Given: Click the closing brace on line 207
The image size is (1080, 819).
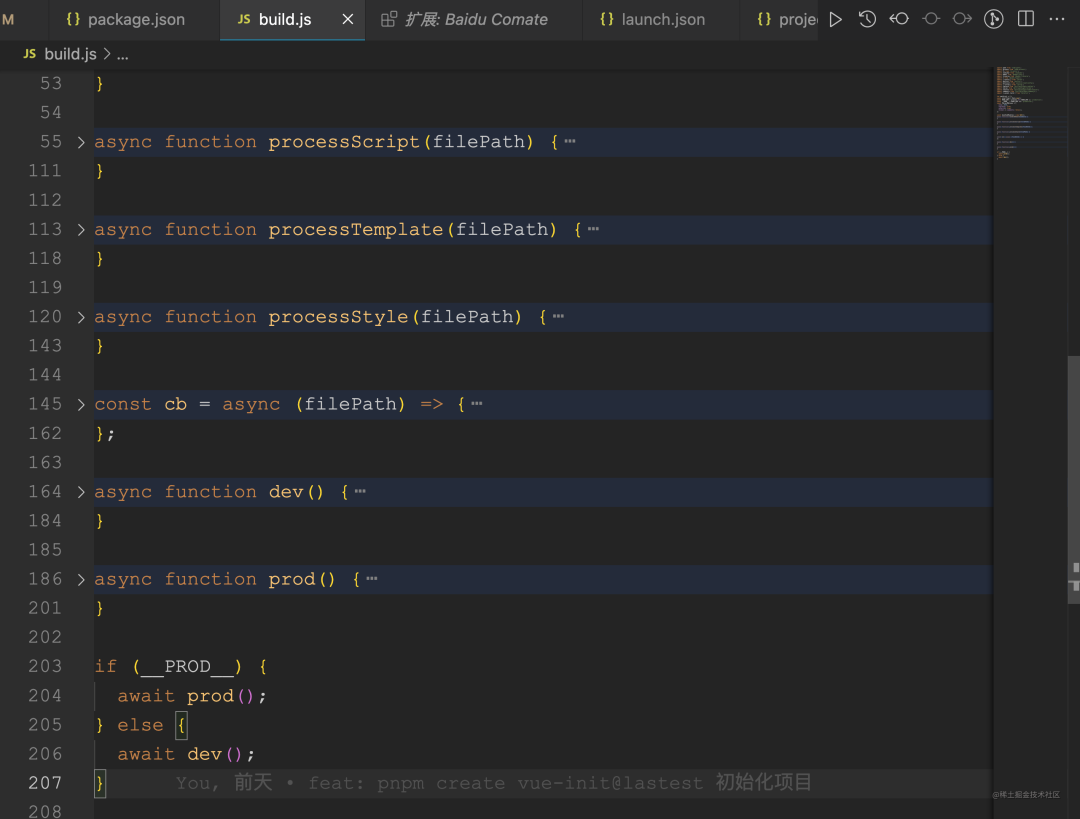Looking at the screenshot, I should click(x=100, y=783).
